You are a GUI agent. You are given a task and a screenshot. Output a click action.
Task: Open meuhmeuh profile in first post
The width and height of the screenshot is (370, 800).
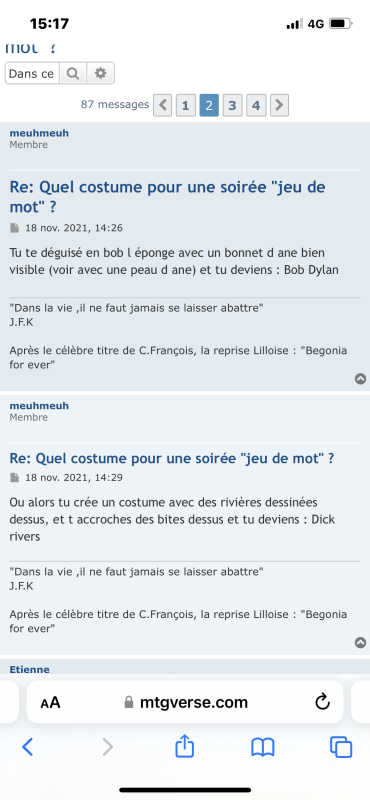pos(39,134)
